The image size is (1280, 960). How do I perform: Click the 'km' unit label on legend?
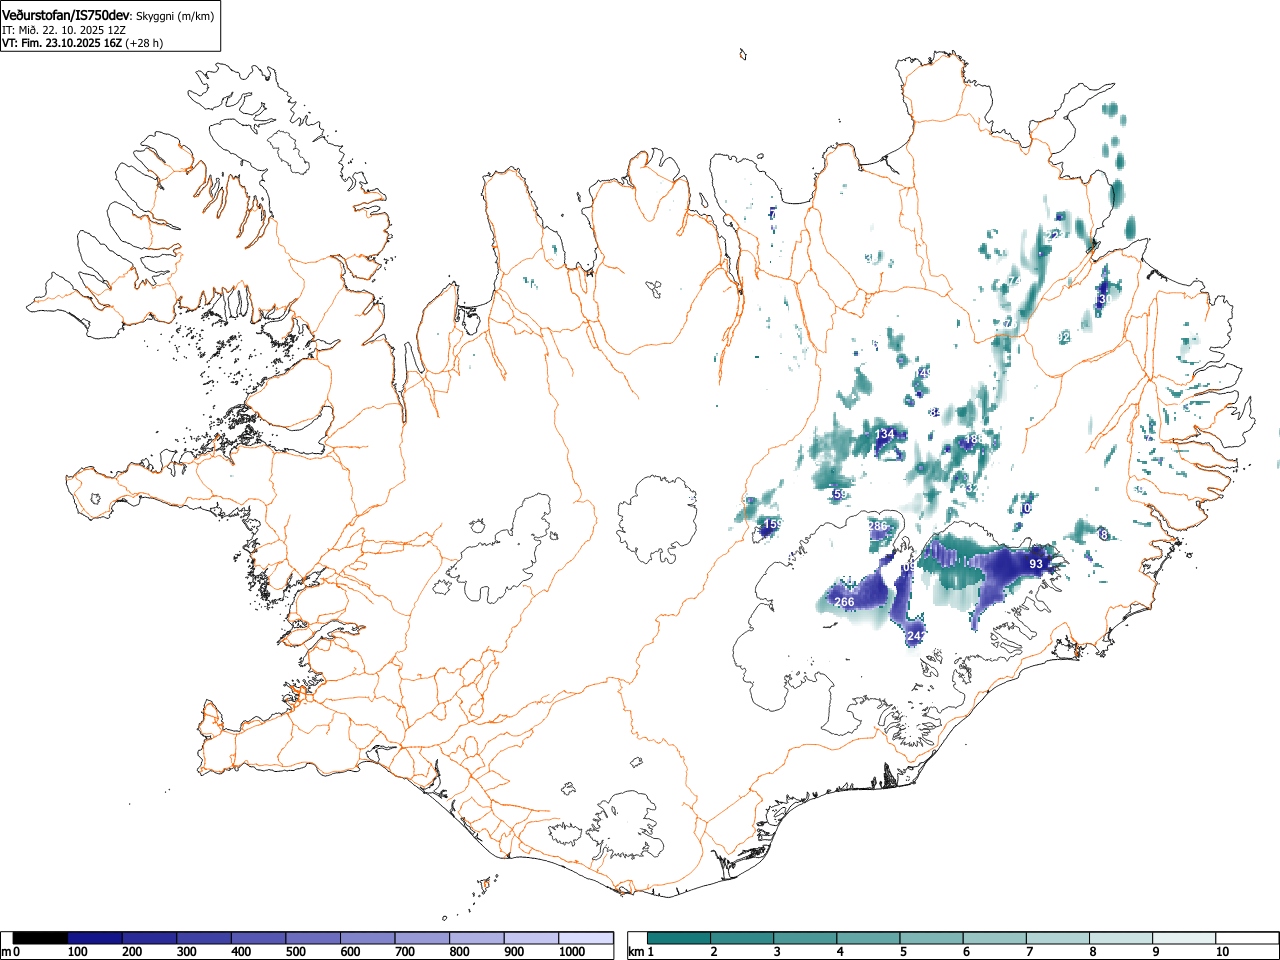tap(635, 952)
